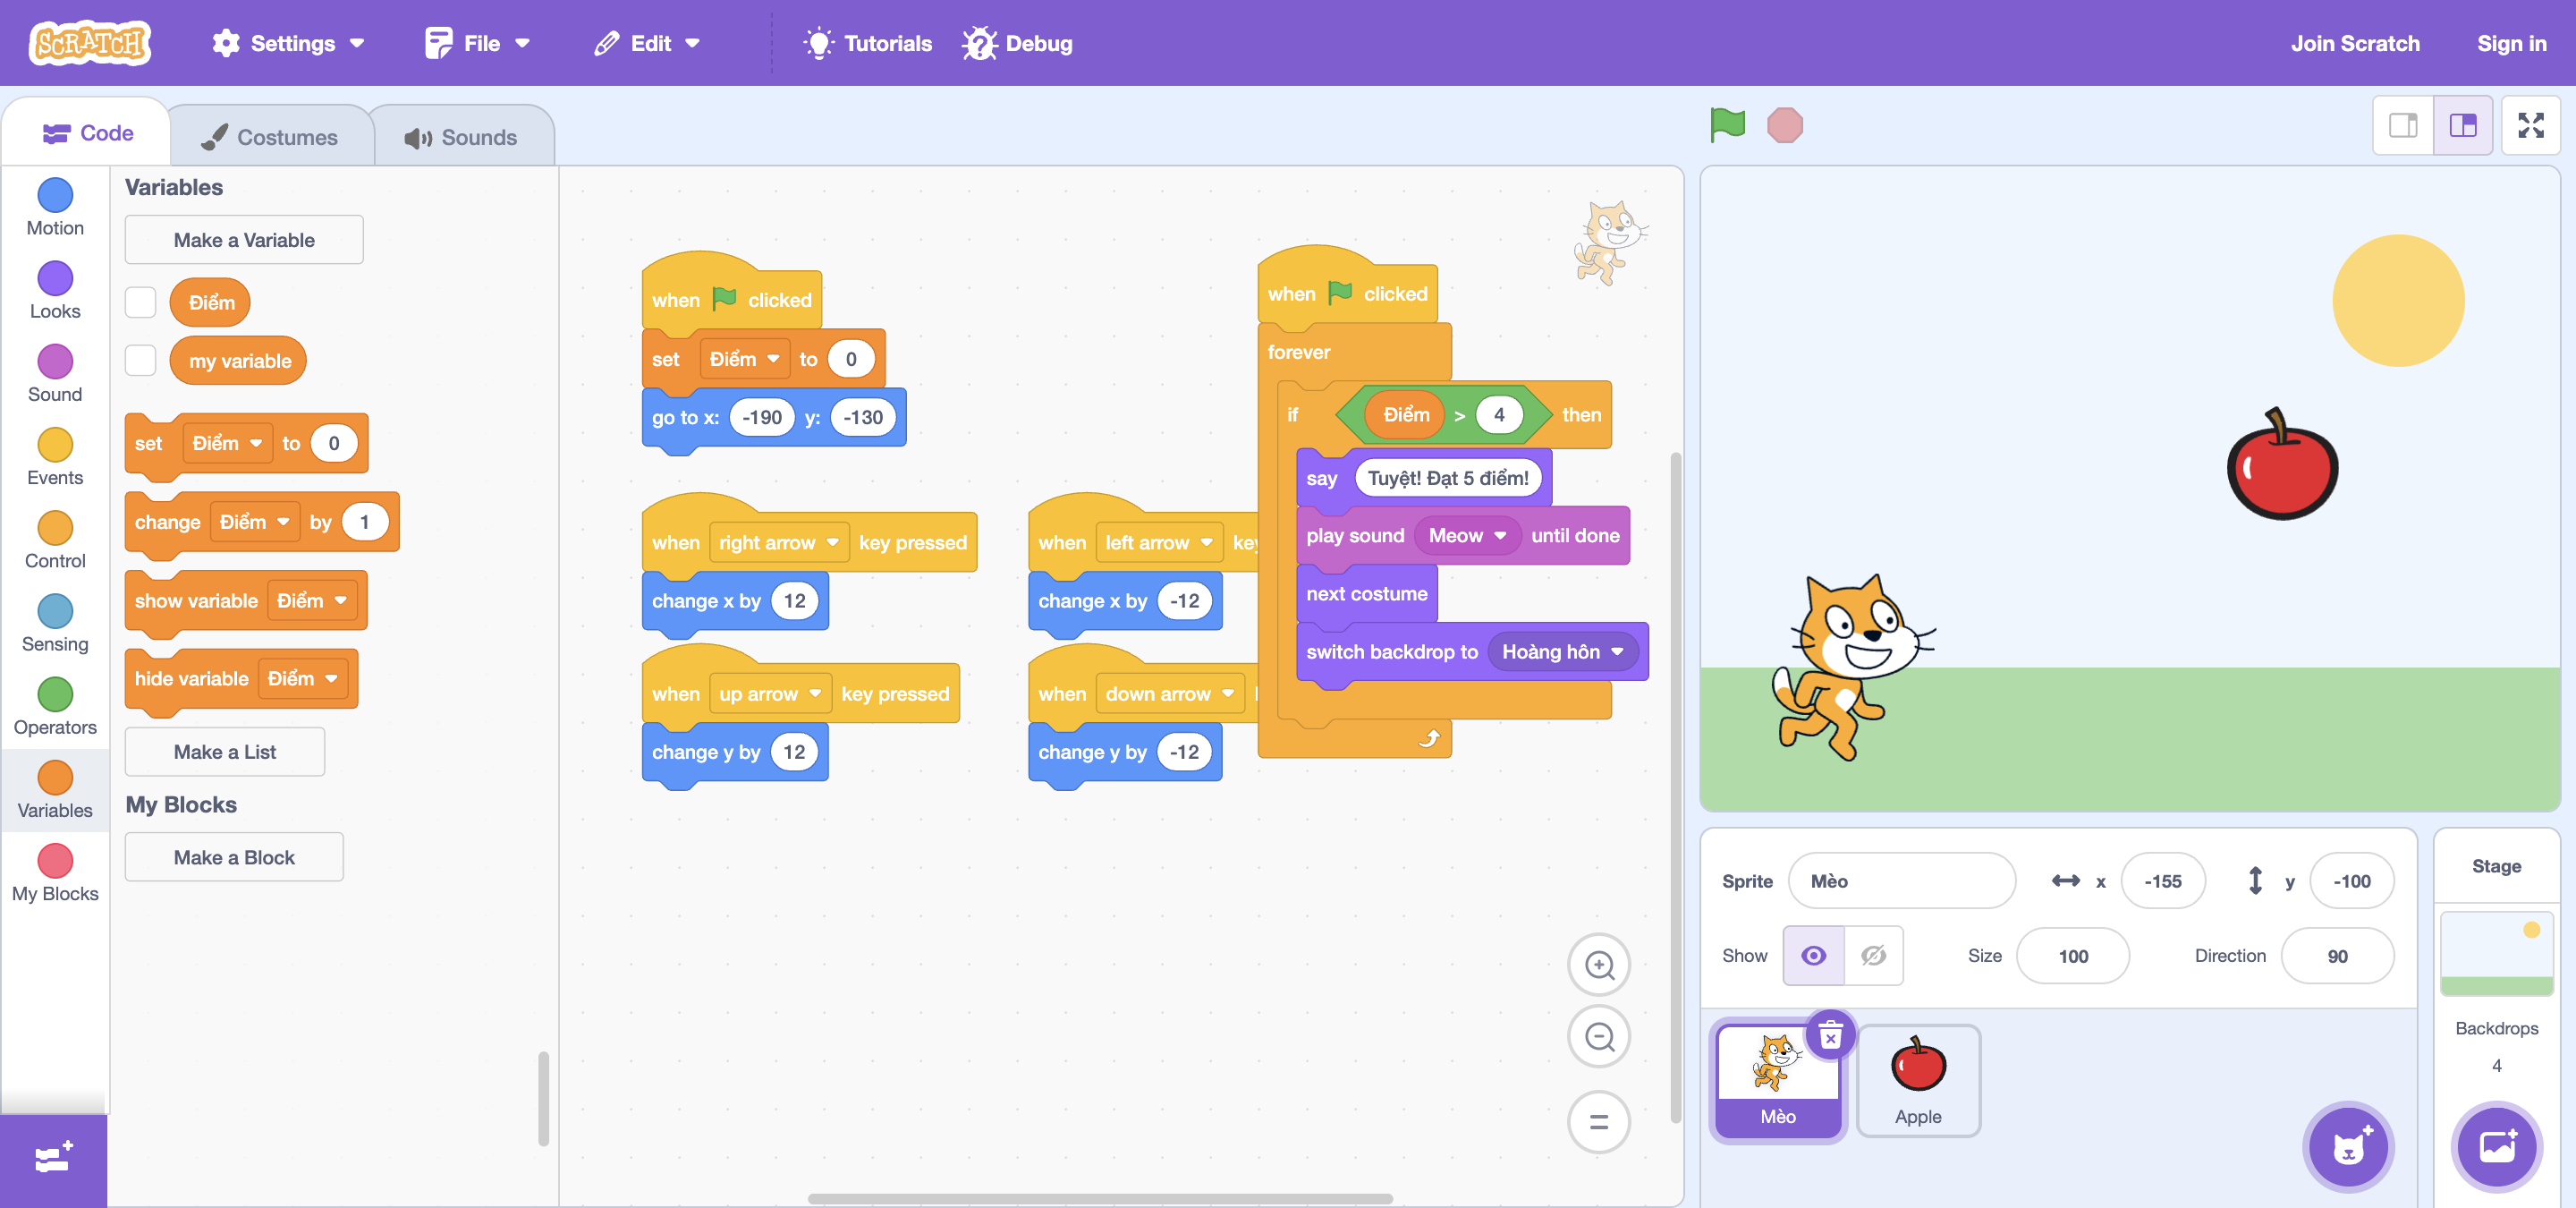2576x1208 pixels.
Task: Switch to small stage layout
Action: click(2403, 125)
